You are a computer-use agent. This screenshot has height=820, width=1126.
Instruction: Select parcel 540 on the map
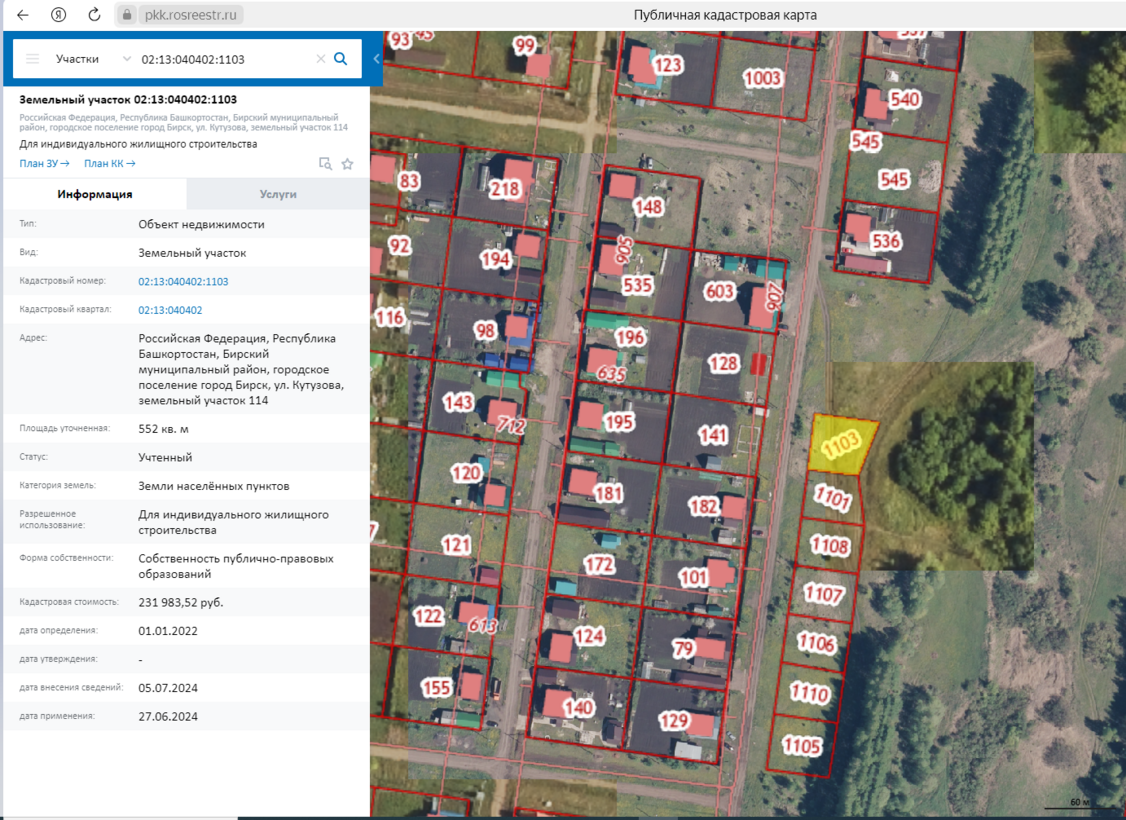point(905,98)
